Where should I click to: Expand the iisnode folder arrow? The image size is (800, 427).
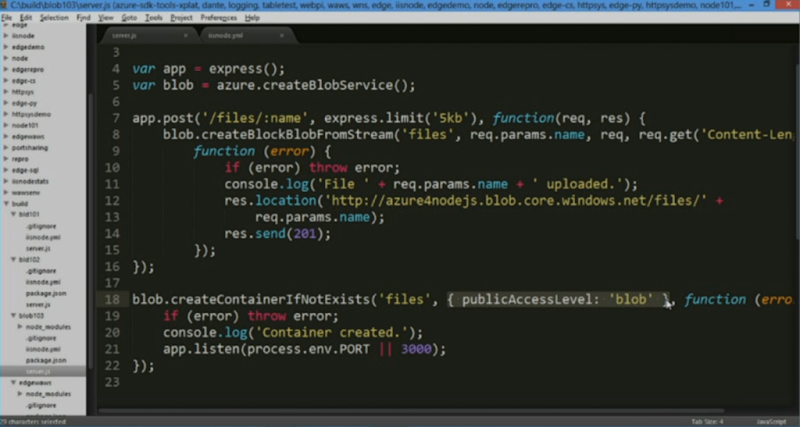pos(6,36)
